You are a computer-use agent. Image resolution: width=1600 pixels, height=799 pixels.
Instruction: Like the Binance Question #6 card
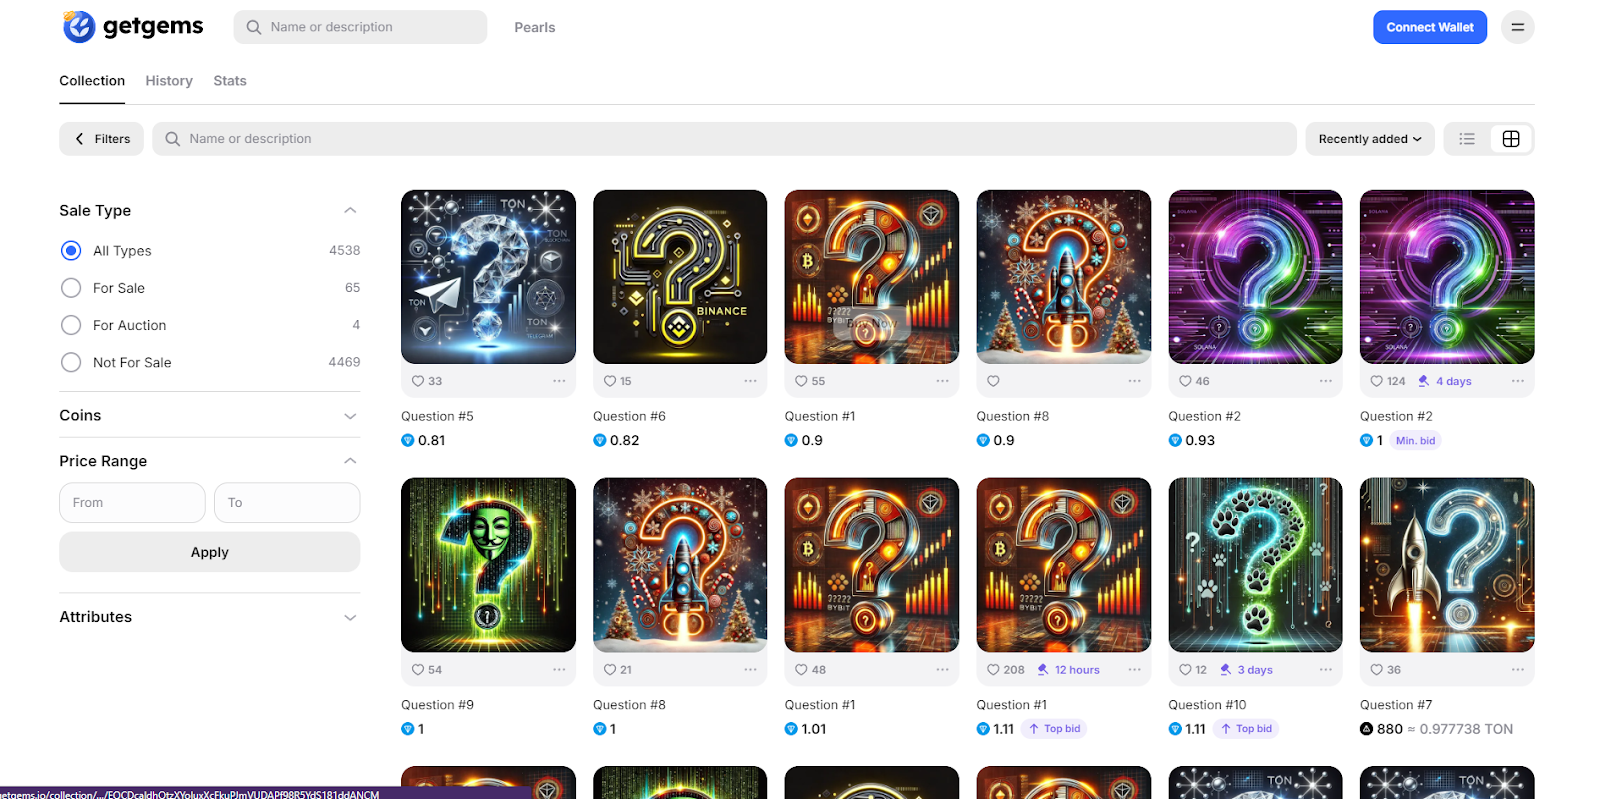610,381
